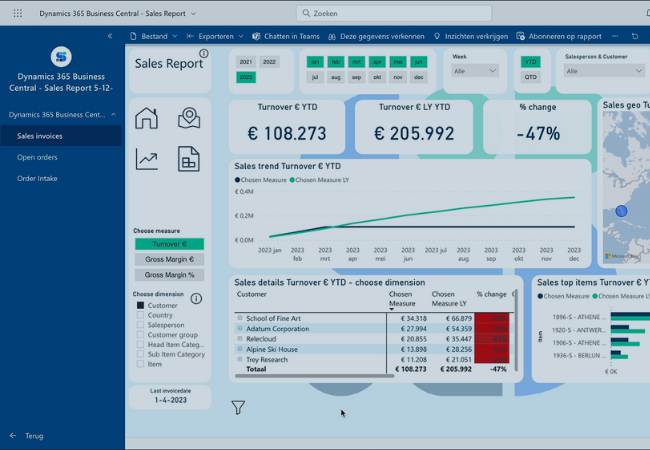Toggle the jan month slicer
The image size is (650, 450).
315,62
